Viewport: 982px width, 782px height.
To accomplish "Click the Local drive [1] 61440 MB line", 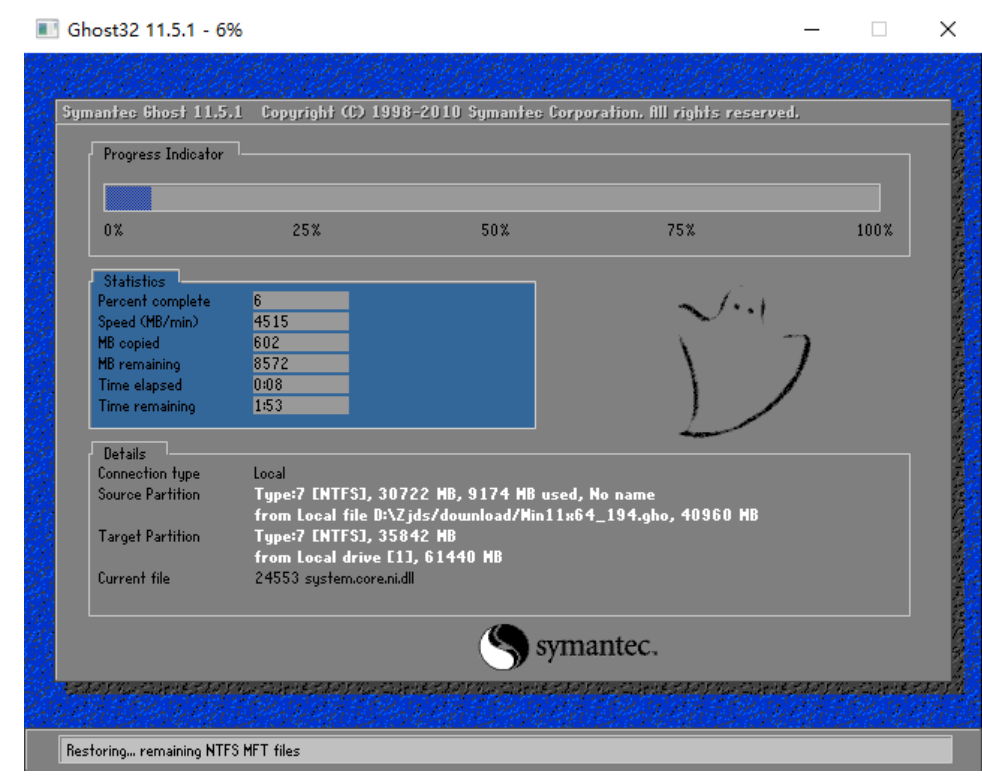I will point(378,557).
